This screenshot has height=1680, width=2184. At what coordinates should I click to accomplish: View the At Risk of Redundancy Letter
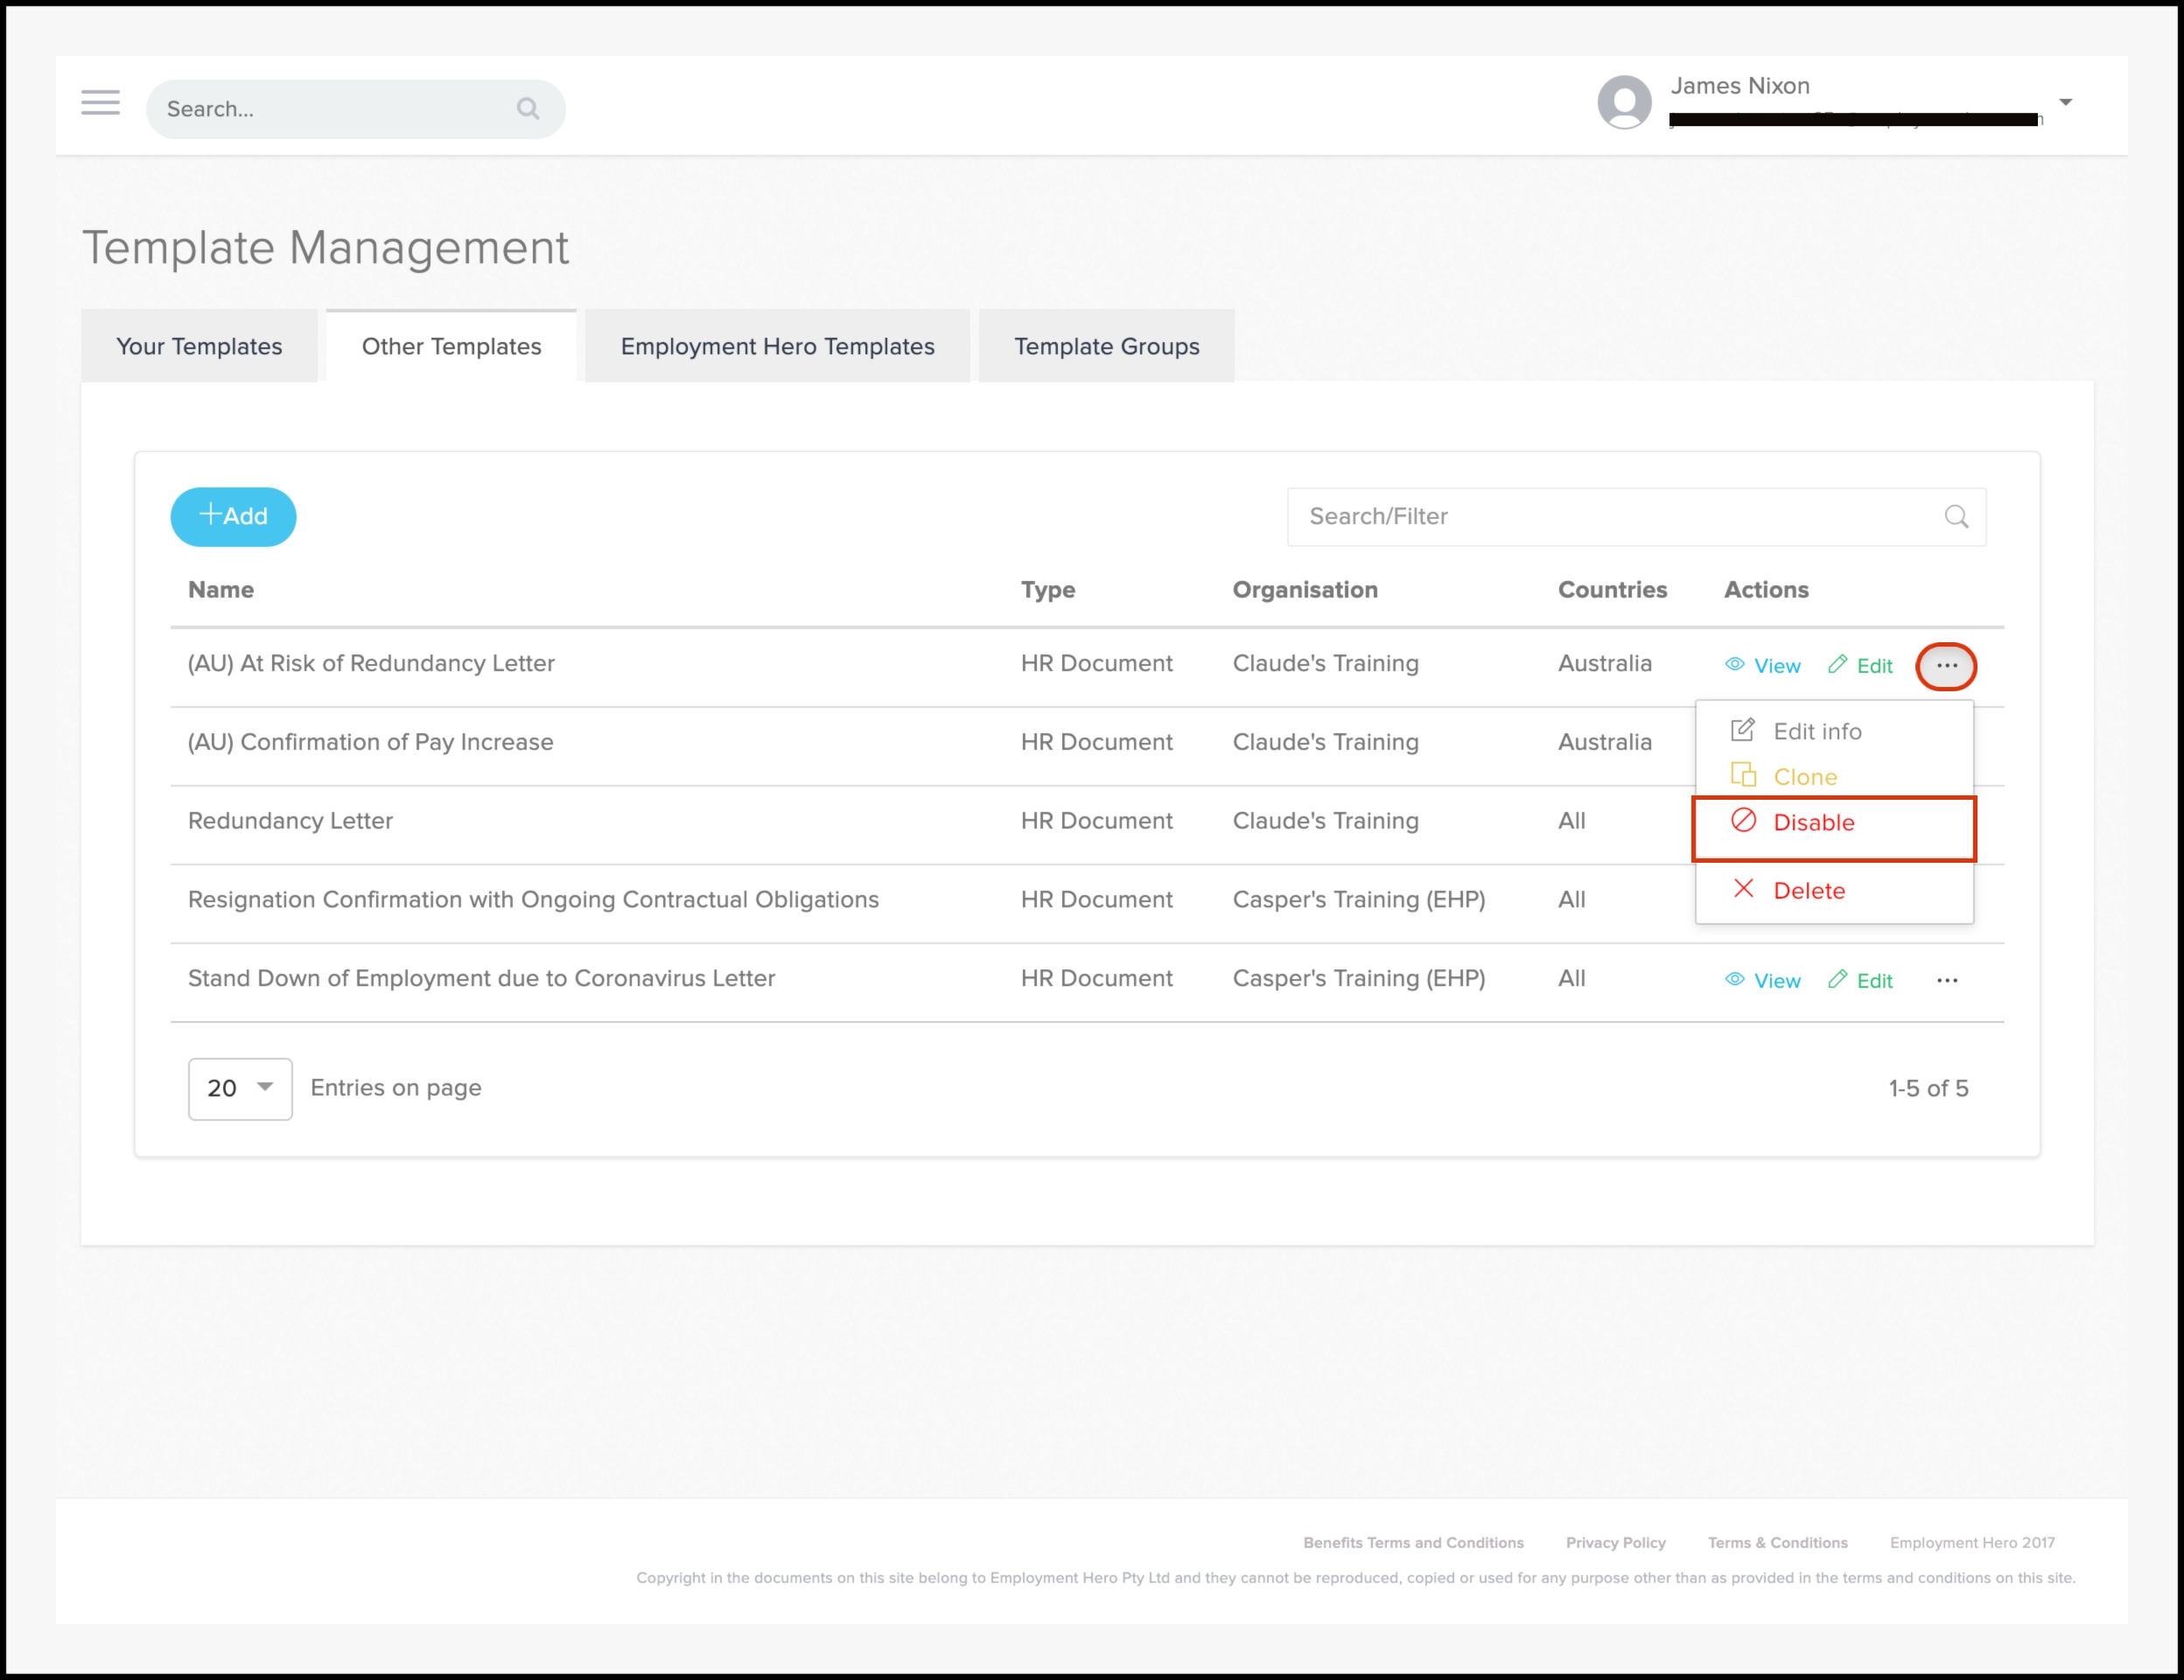[x=1763, y=665]
